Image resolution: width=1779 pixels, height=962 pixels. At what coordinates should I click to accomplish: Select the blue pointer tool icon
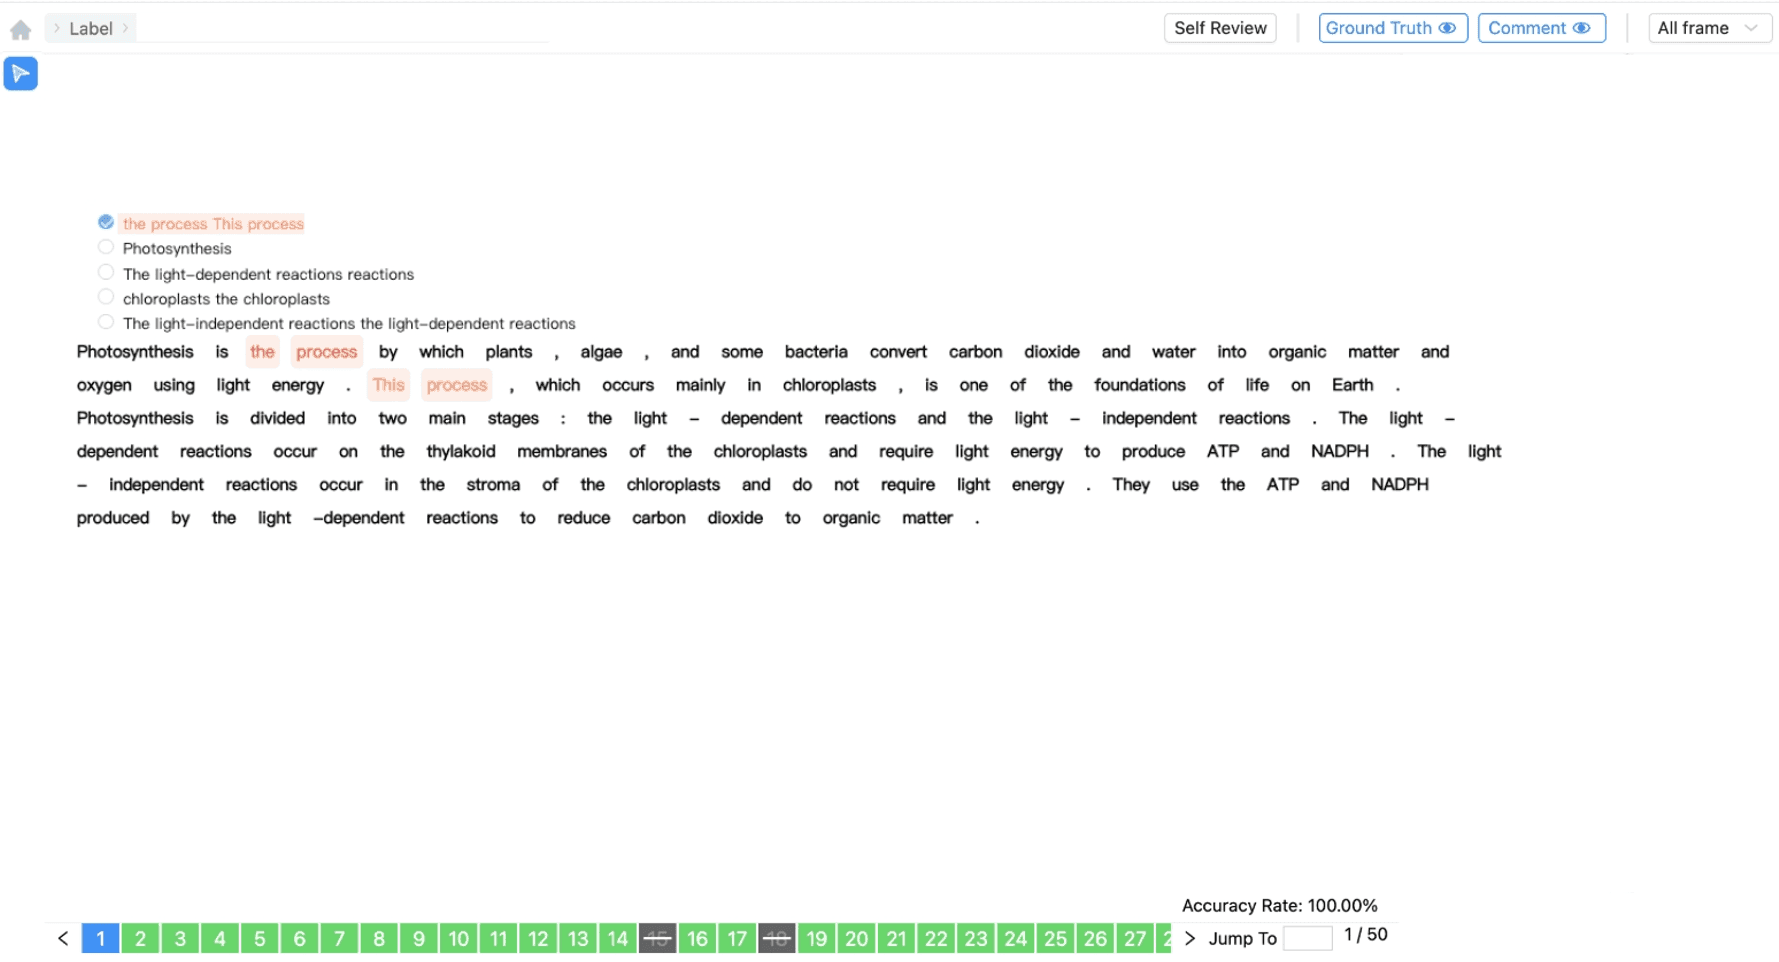coord(21,74)
